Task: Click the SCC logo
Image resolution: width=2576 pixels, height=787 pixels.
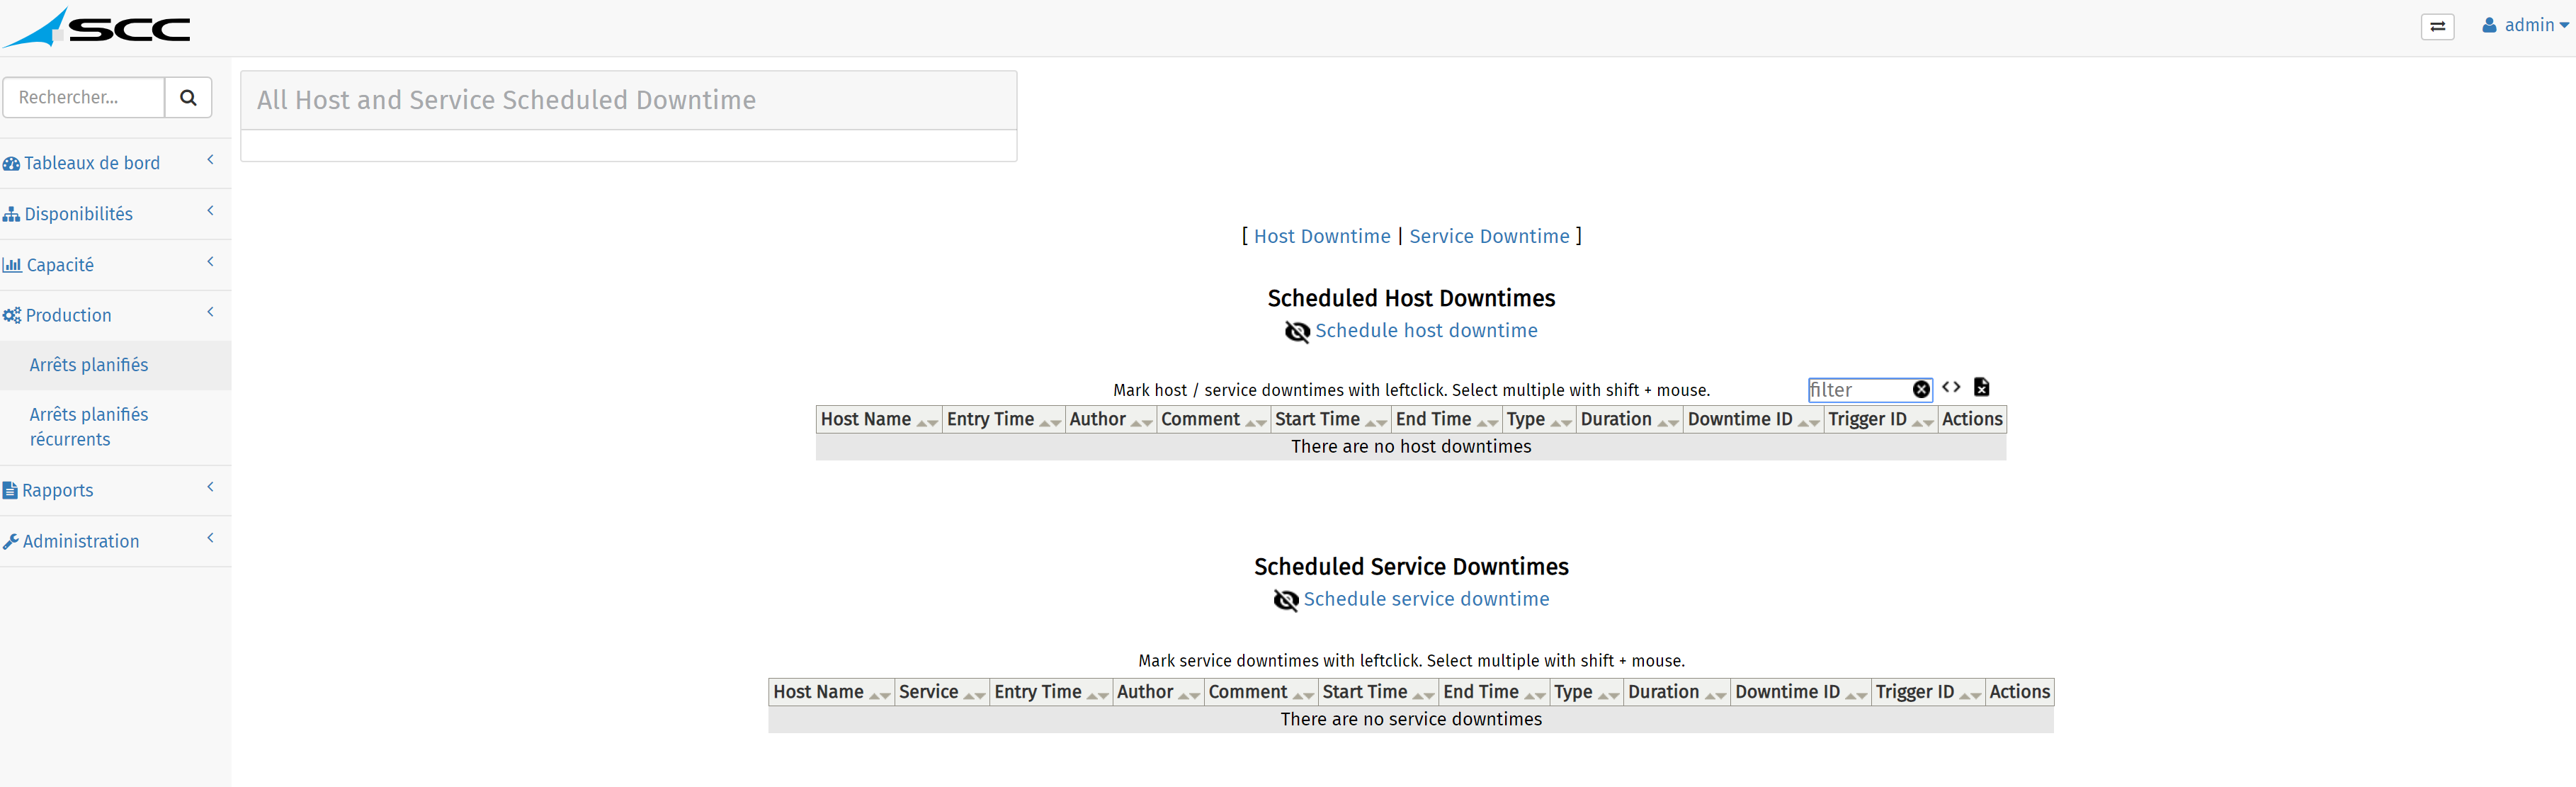Action: (97, 27)
